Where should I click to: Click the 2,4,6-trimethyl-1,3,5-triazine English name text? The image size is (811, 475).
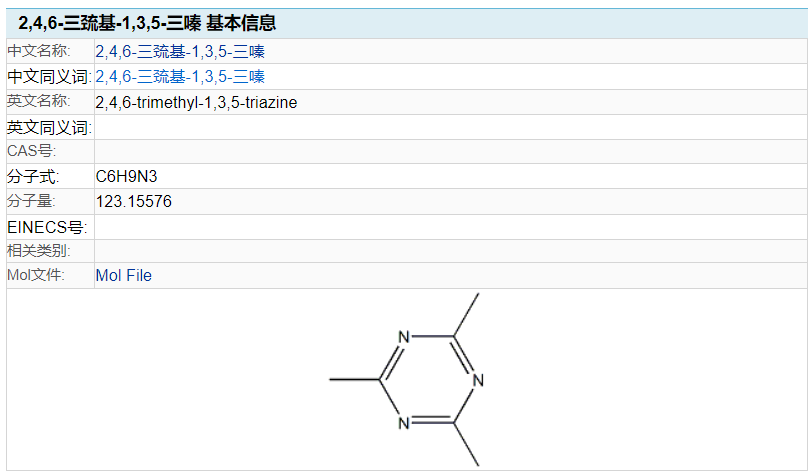(x=196, y=102)
